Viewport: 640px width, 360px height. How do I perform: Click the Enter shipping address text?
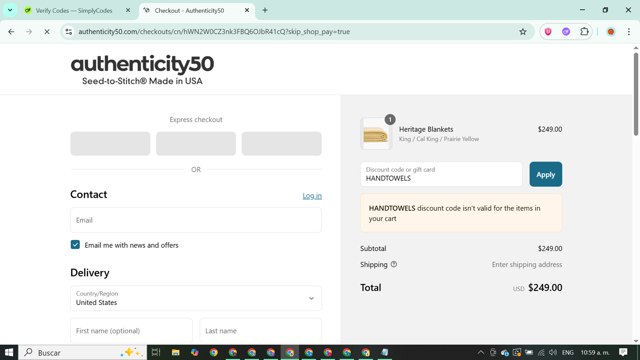pos(527,264)
